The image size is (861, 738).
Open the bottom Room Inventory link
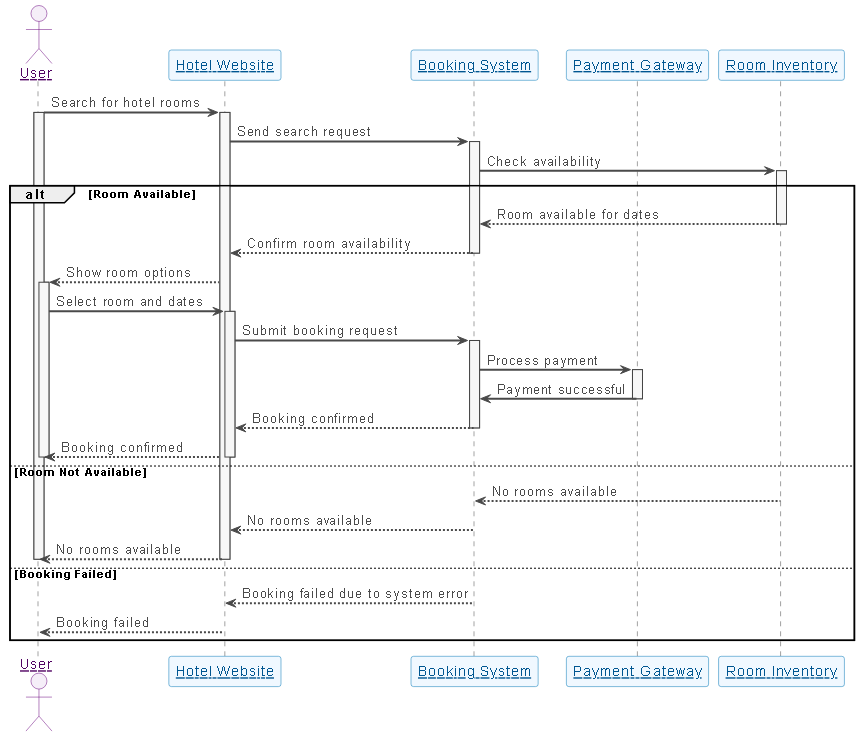pos(781,672)
